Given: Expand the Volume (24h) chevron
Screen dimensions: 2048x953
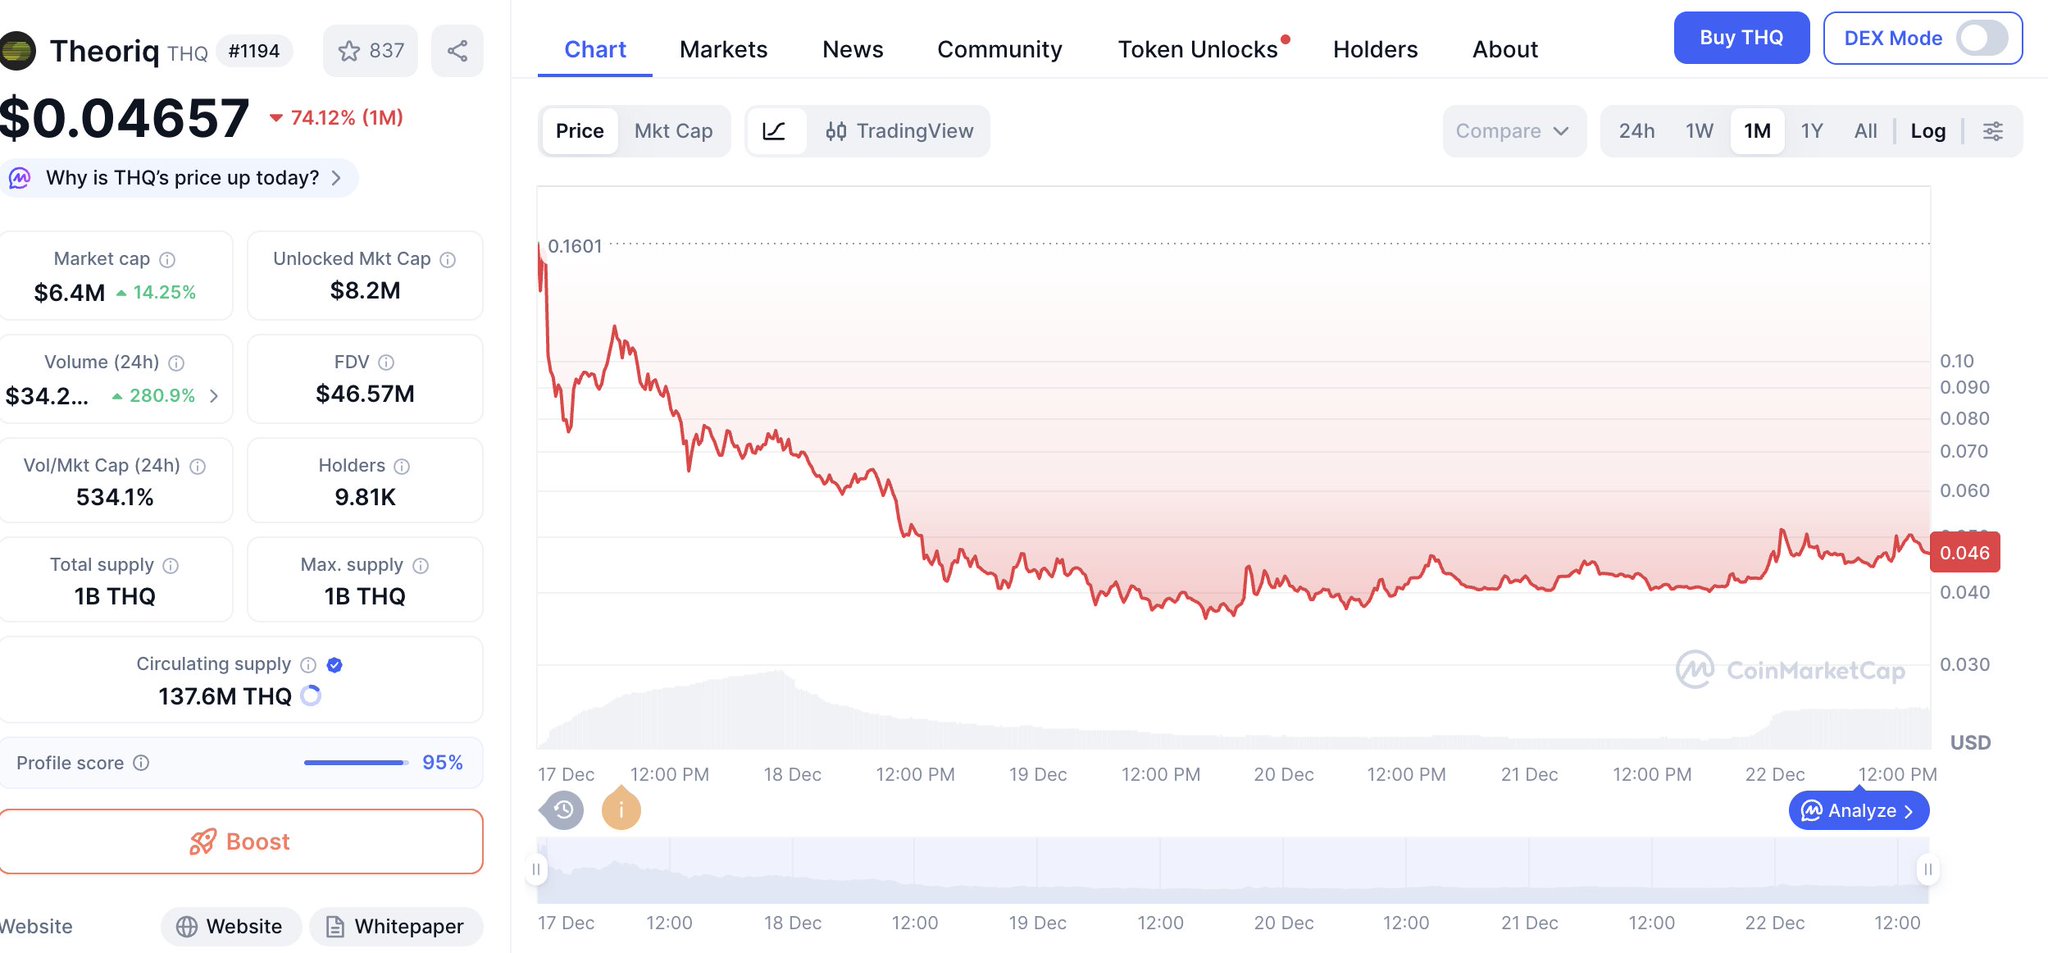Looking at the screenshot, I should (214, 396).
